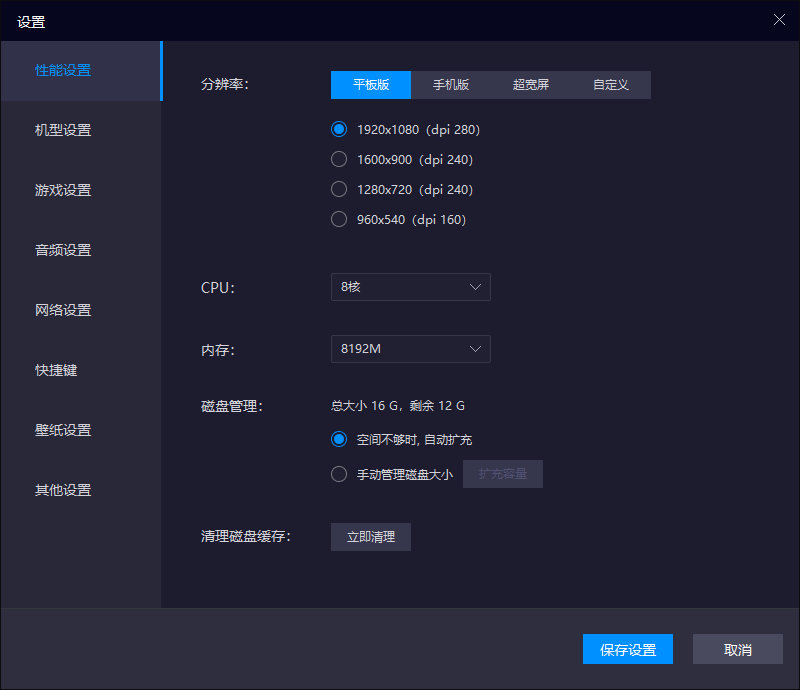Open the 性能设置 section
The image size is (800, 690).
click(x=63, y=70)
